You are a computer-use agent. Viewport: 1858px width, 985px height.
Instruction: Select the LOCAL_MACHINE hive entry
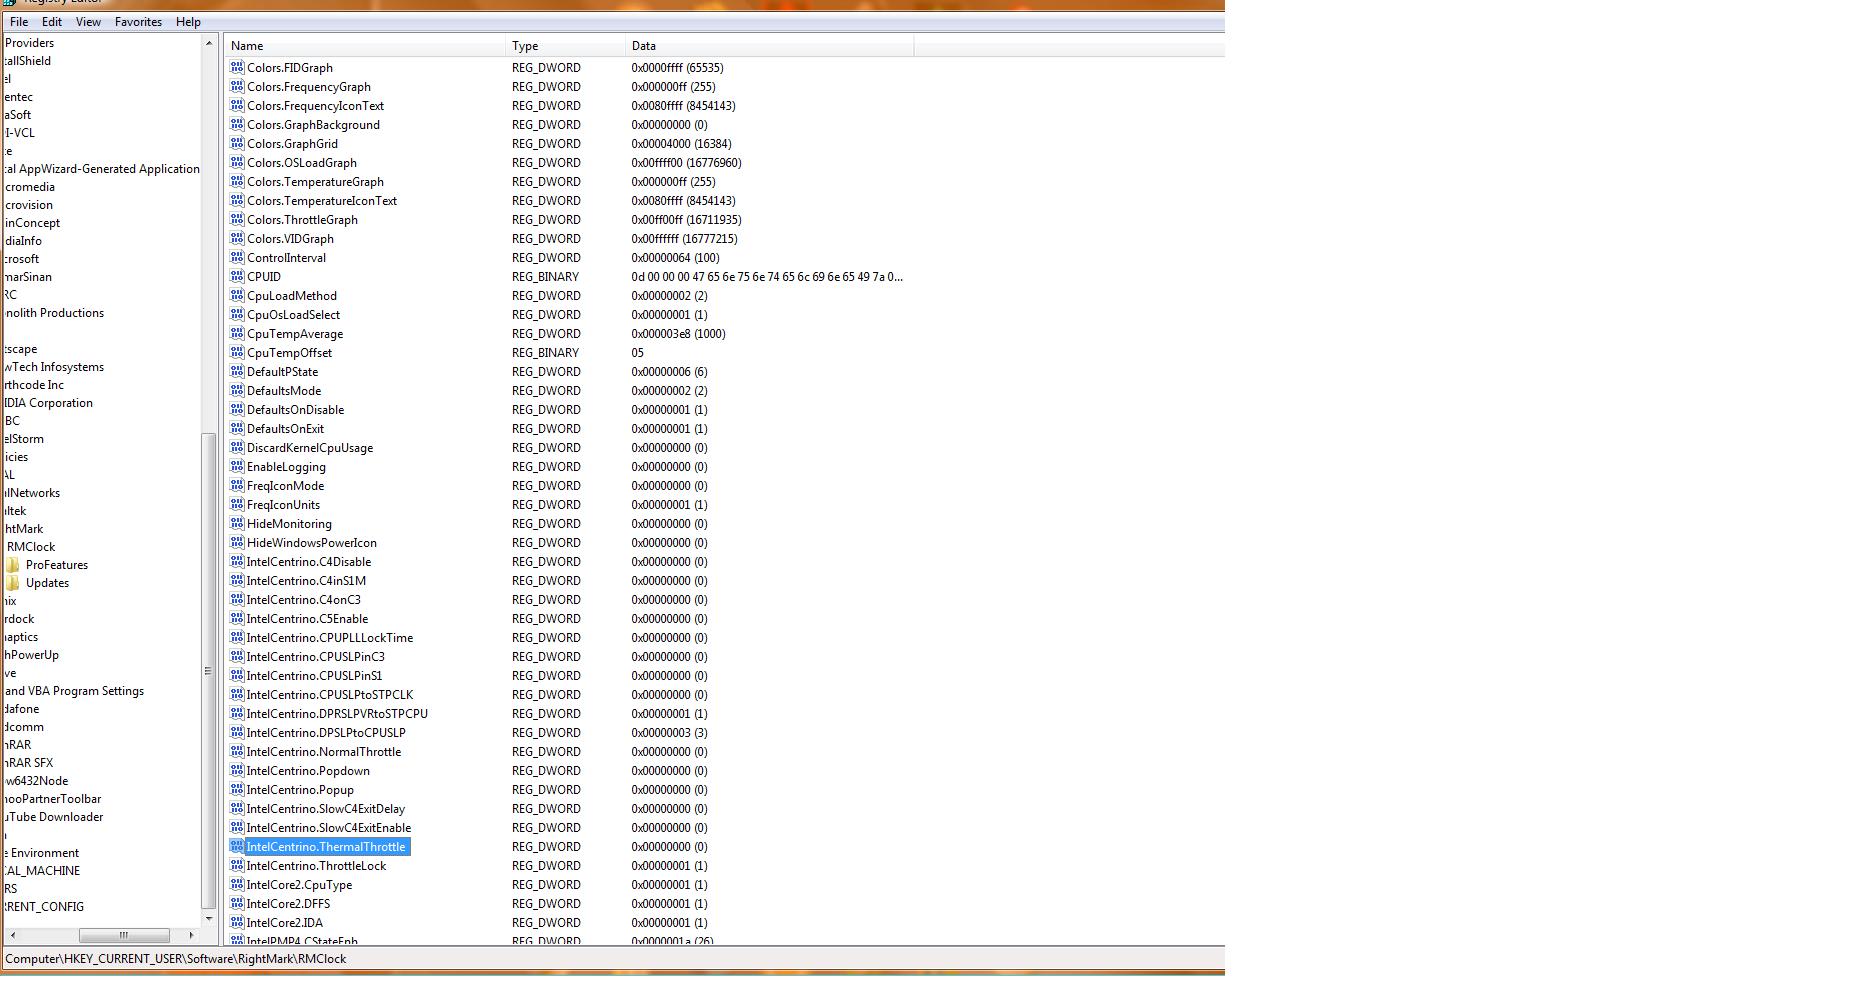[x=42, y=871]
